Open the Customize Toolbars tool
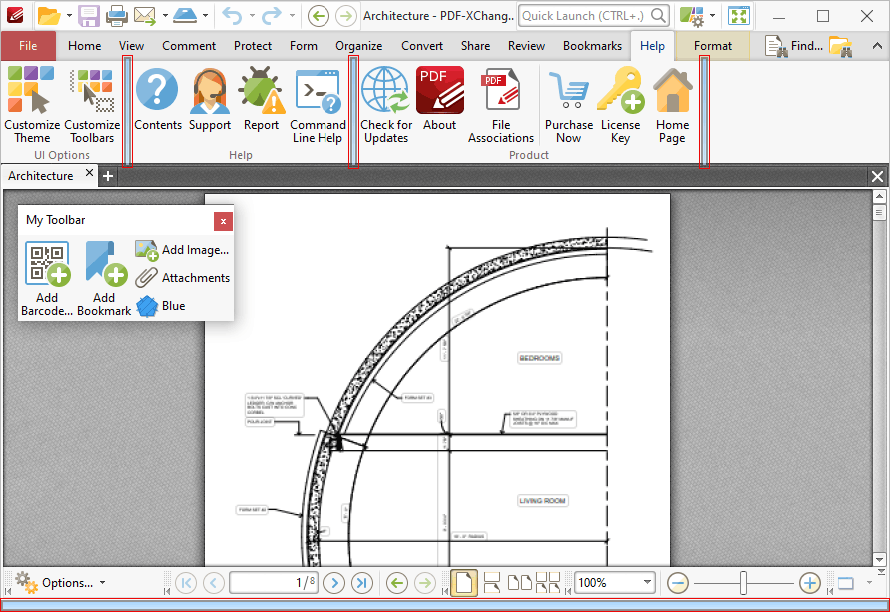The height and width of the screenshot is (612, 890). pos(92,105)
